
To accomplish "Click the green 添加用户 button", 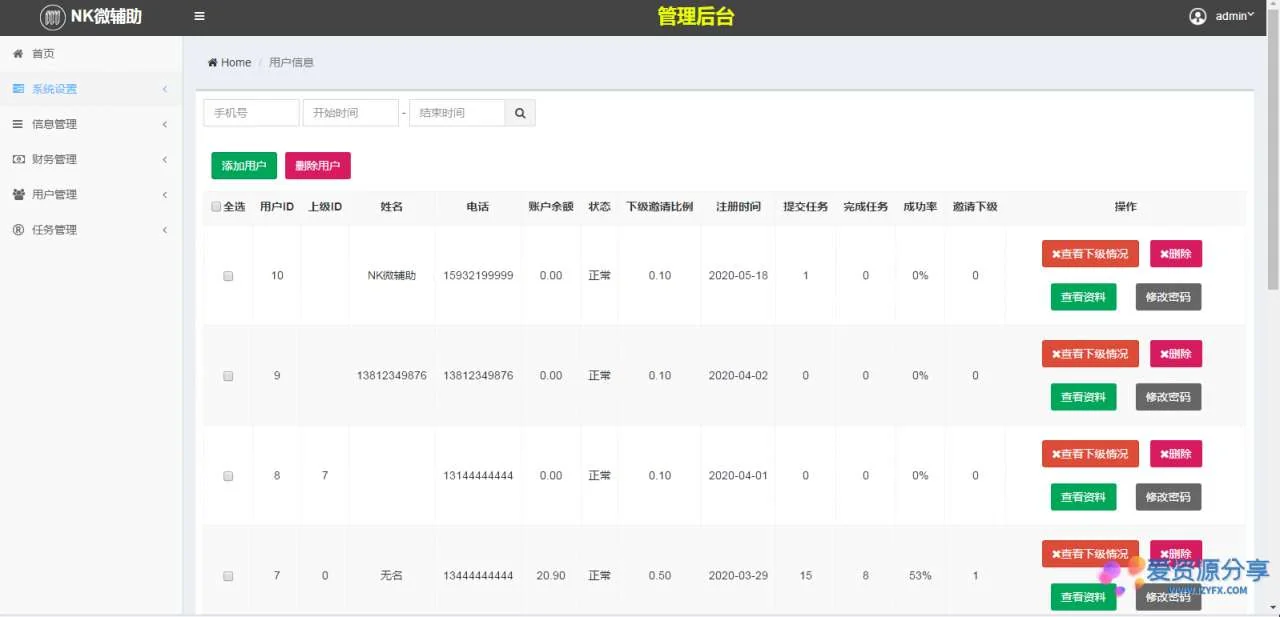I will [243, 166].
